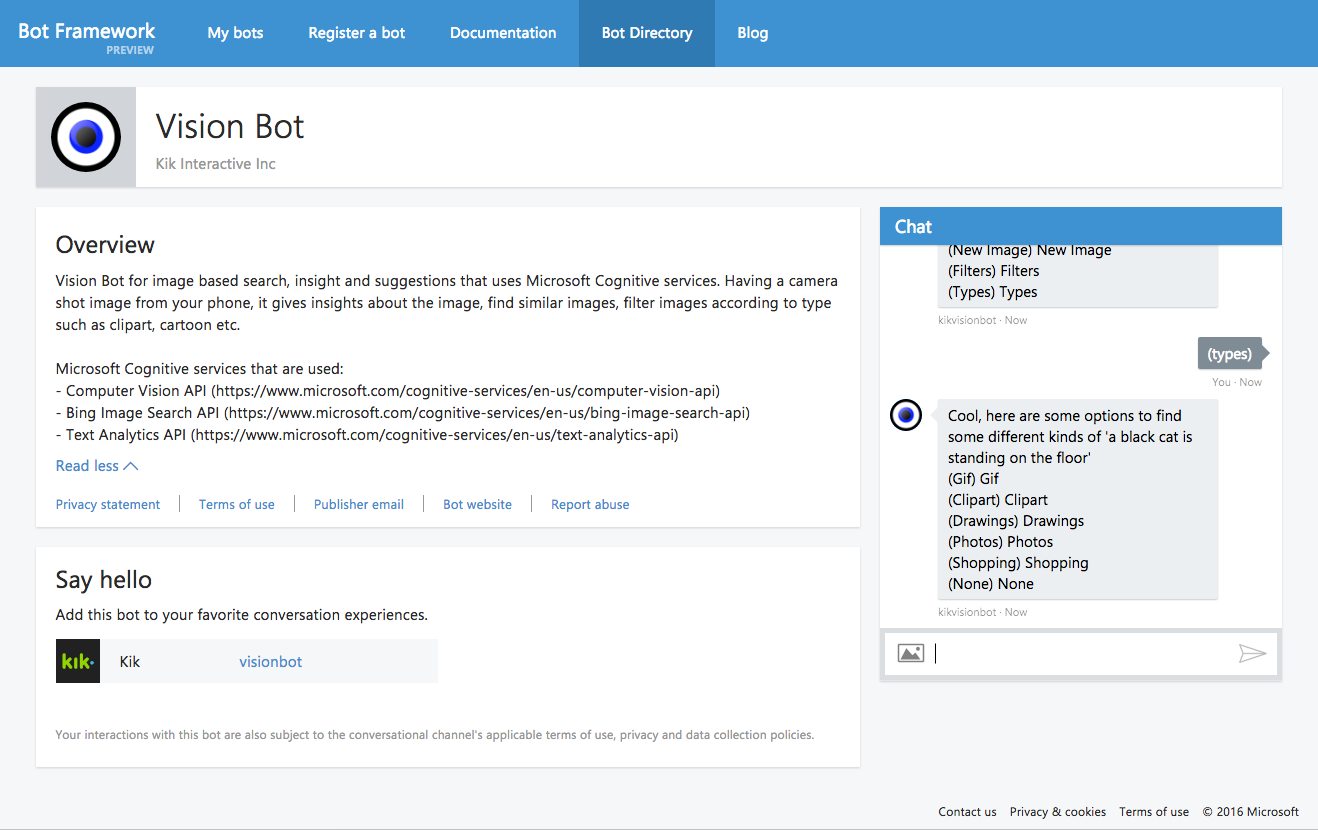
Task: Open the visionbot Kik link
Action: [271, 662]
